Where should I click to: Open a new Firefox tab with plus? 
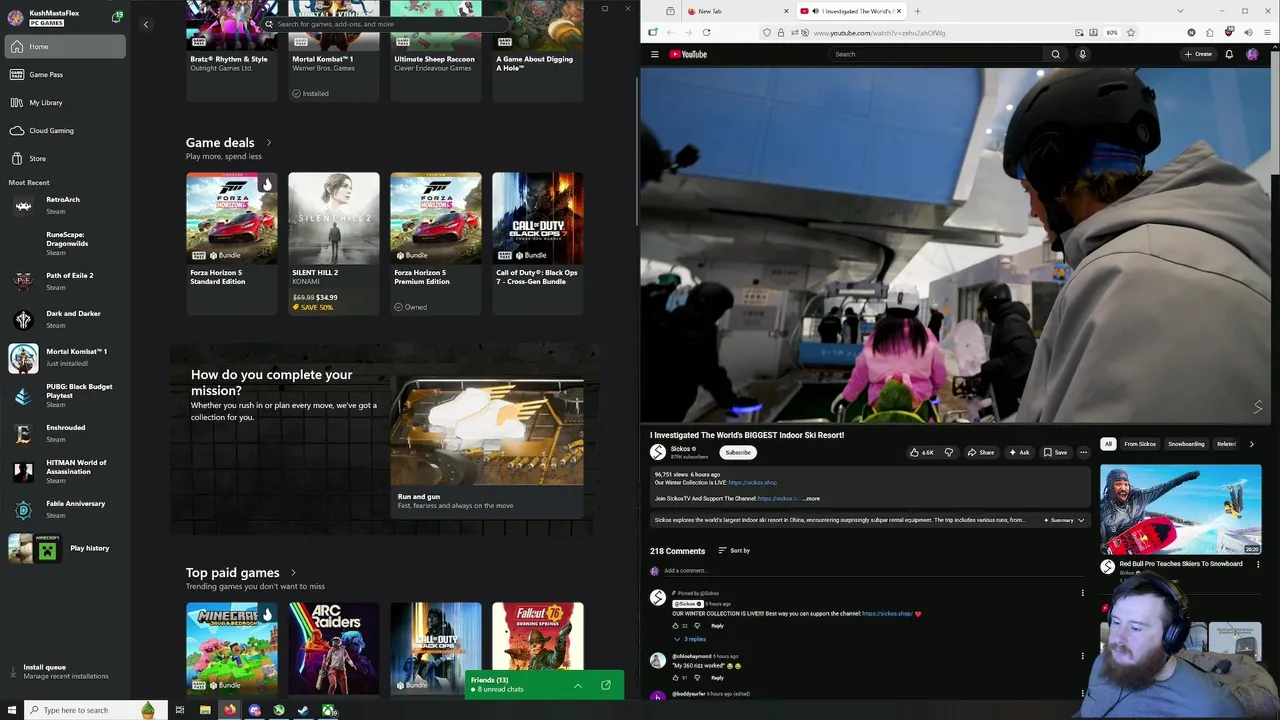[x=917, y=11]
